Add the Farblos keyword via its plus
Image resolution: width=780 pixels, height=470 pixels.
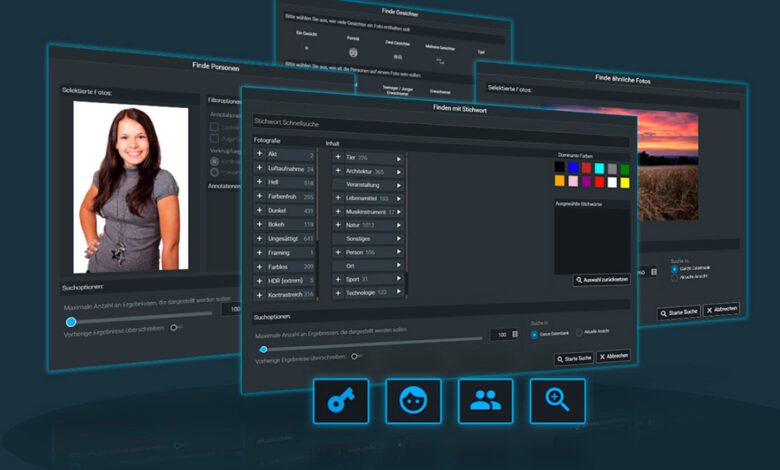point(259,267)
